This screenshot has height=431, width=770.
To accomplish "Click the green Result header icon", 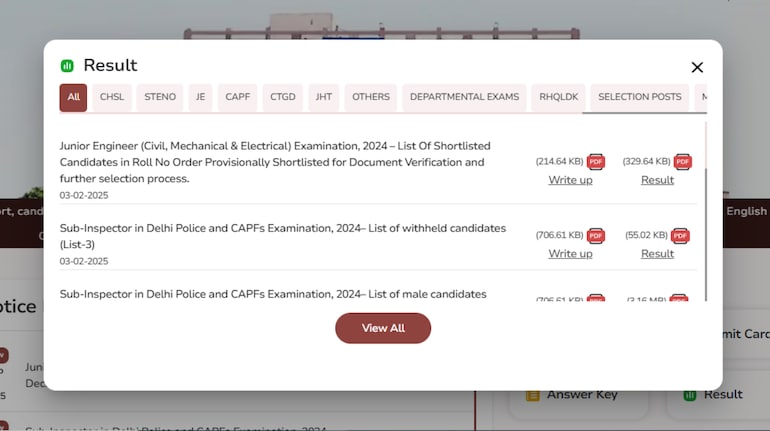I will pyautogui.click(x=67, y=66).
